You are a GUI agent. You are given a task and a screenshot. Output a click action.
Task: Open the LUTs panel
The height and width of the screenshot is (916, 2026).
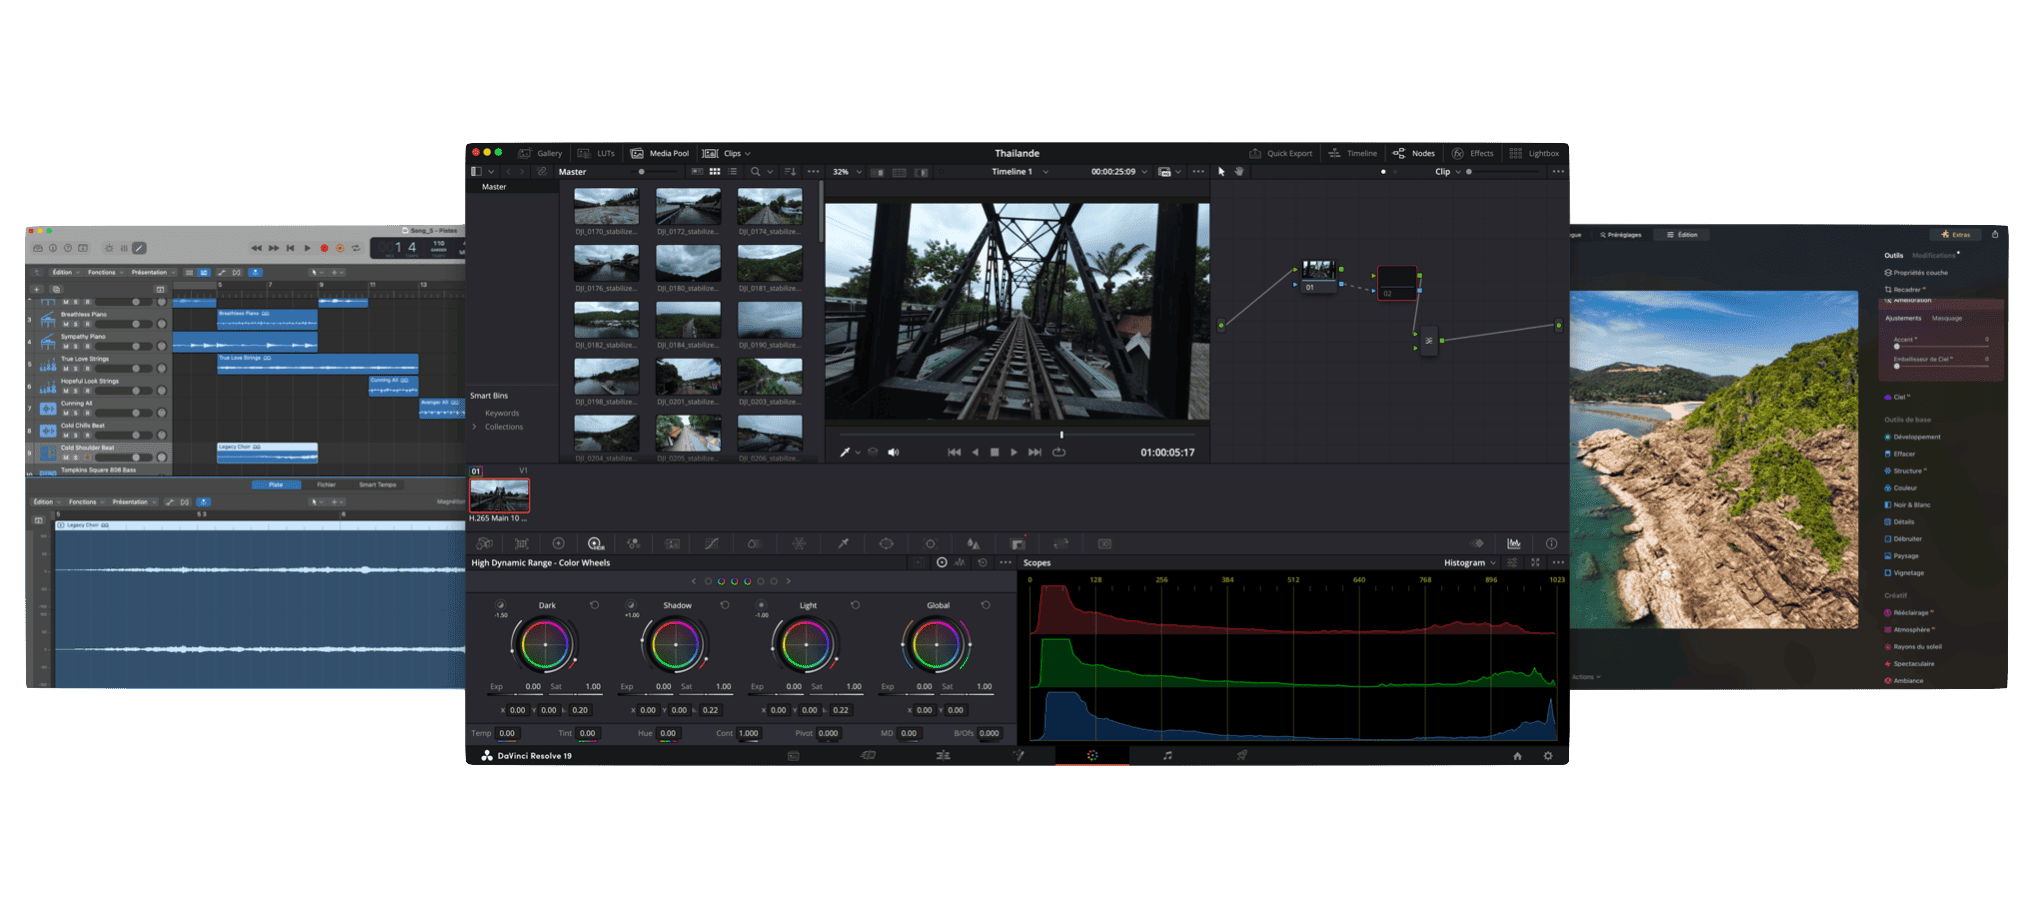coord(596,153)
